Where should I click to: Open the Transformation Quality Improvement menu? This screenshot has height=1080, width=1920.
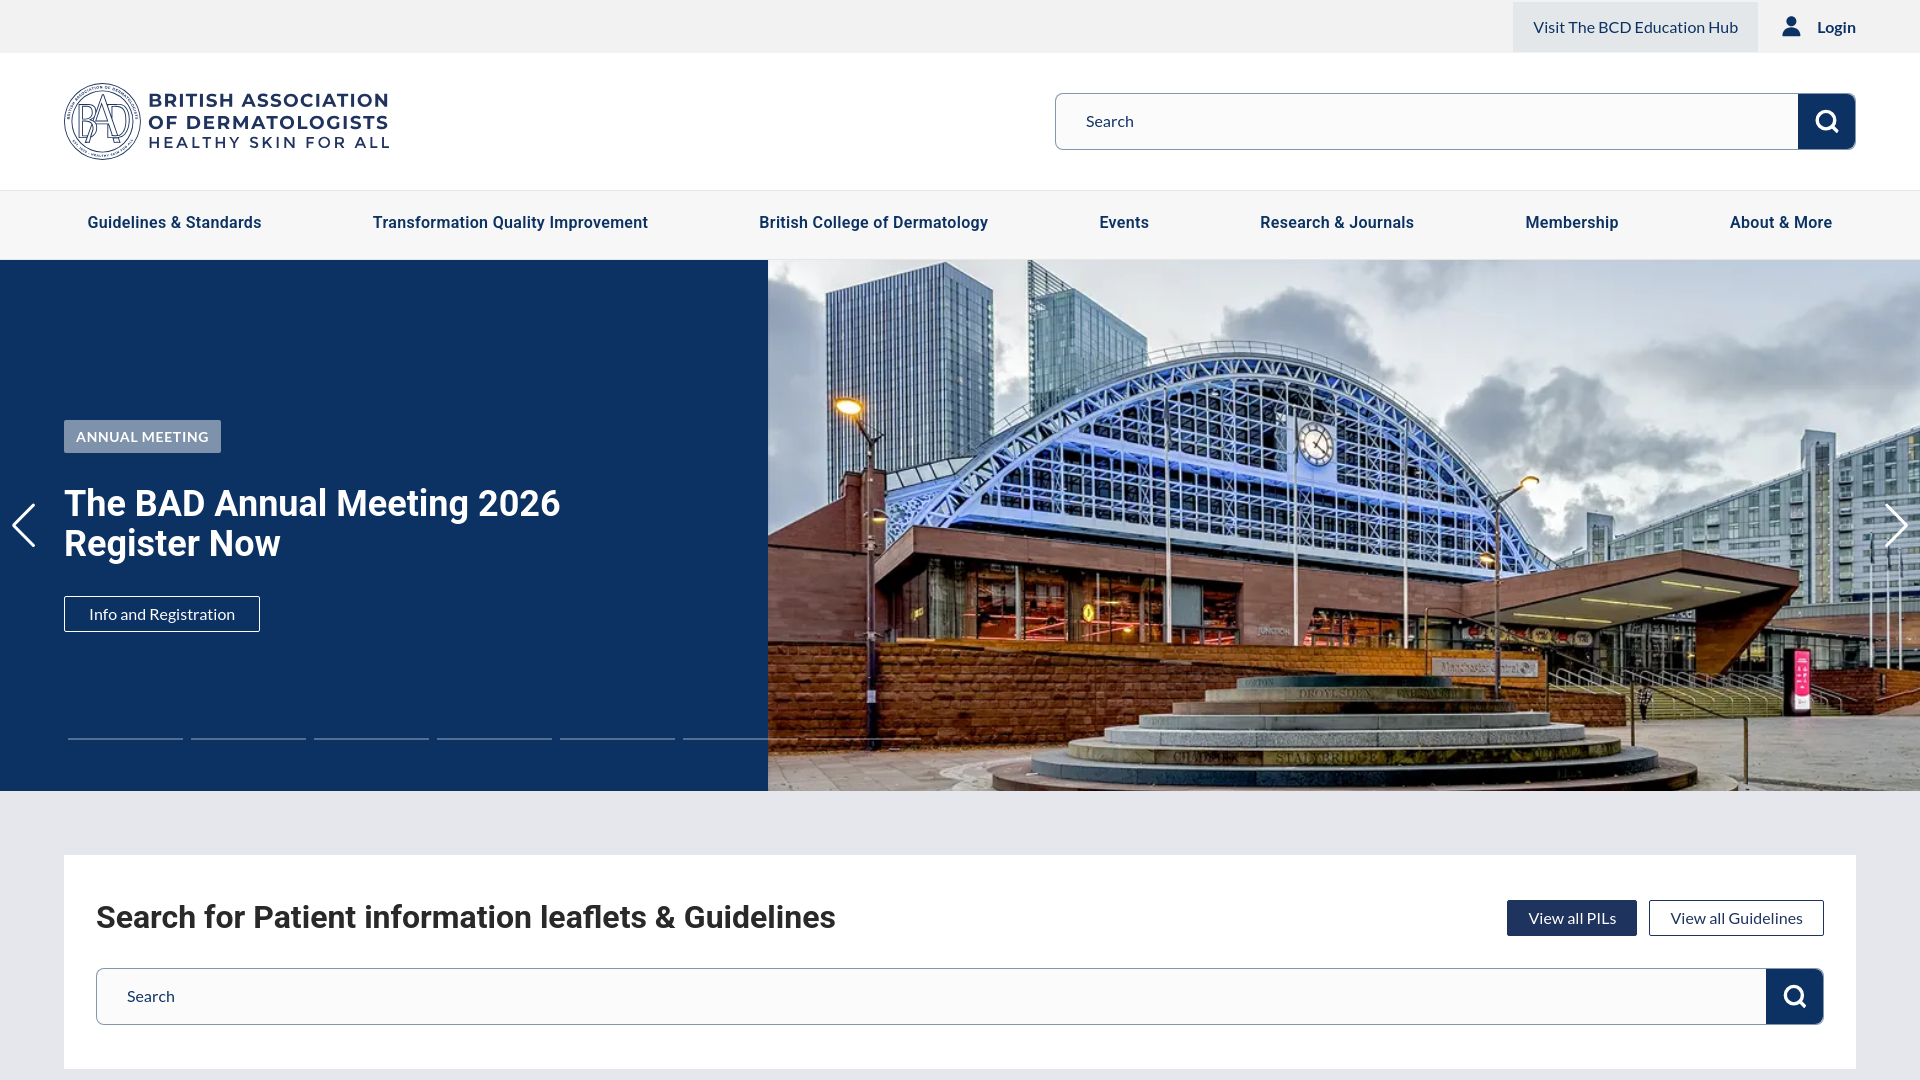tap(510, 222)
